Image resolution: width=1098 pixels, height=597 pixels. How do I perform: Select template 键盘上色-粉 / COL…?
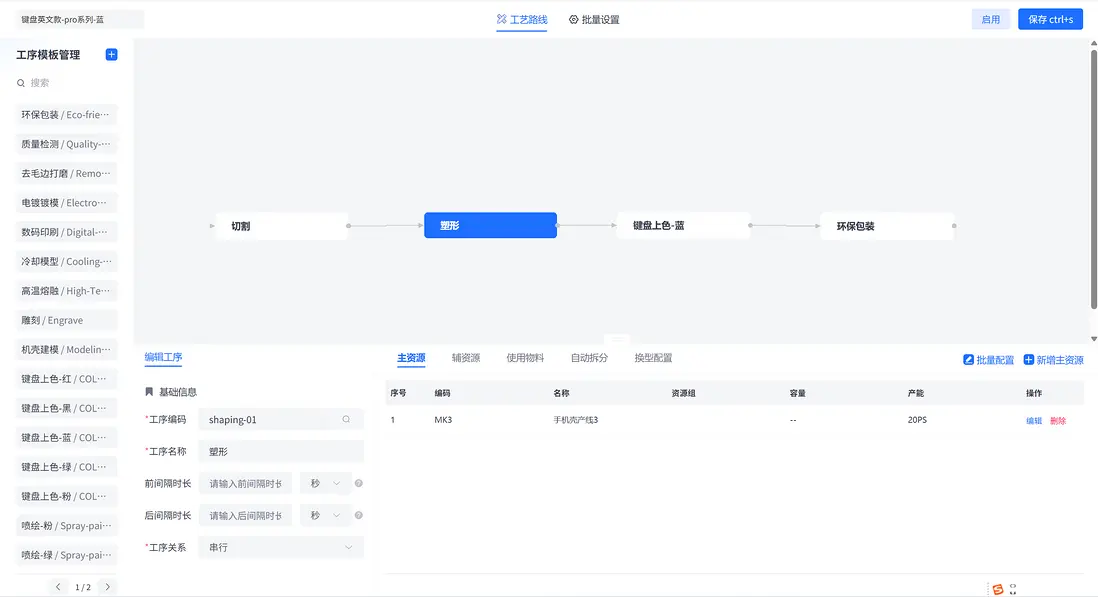[x=67, y=497]
